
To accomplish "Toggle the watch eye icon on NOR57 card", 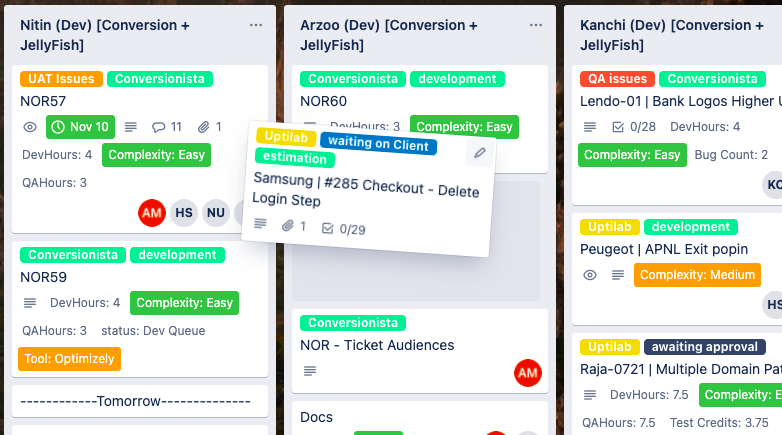I will click(30, 127).
